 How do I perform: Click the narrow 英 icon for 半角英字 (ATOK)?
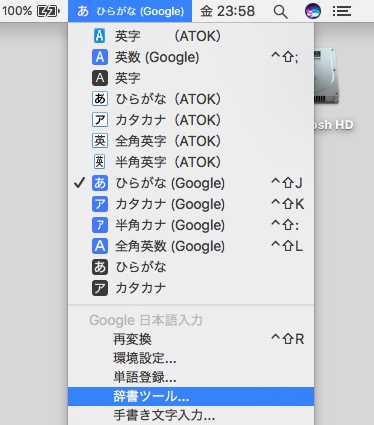pyautogui.click(x=100, y=162)
